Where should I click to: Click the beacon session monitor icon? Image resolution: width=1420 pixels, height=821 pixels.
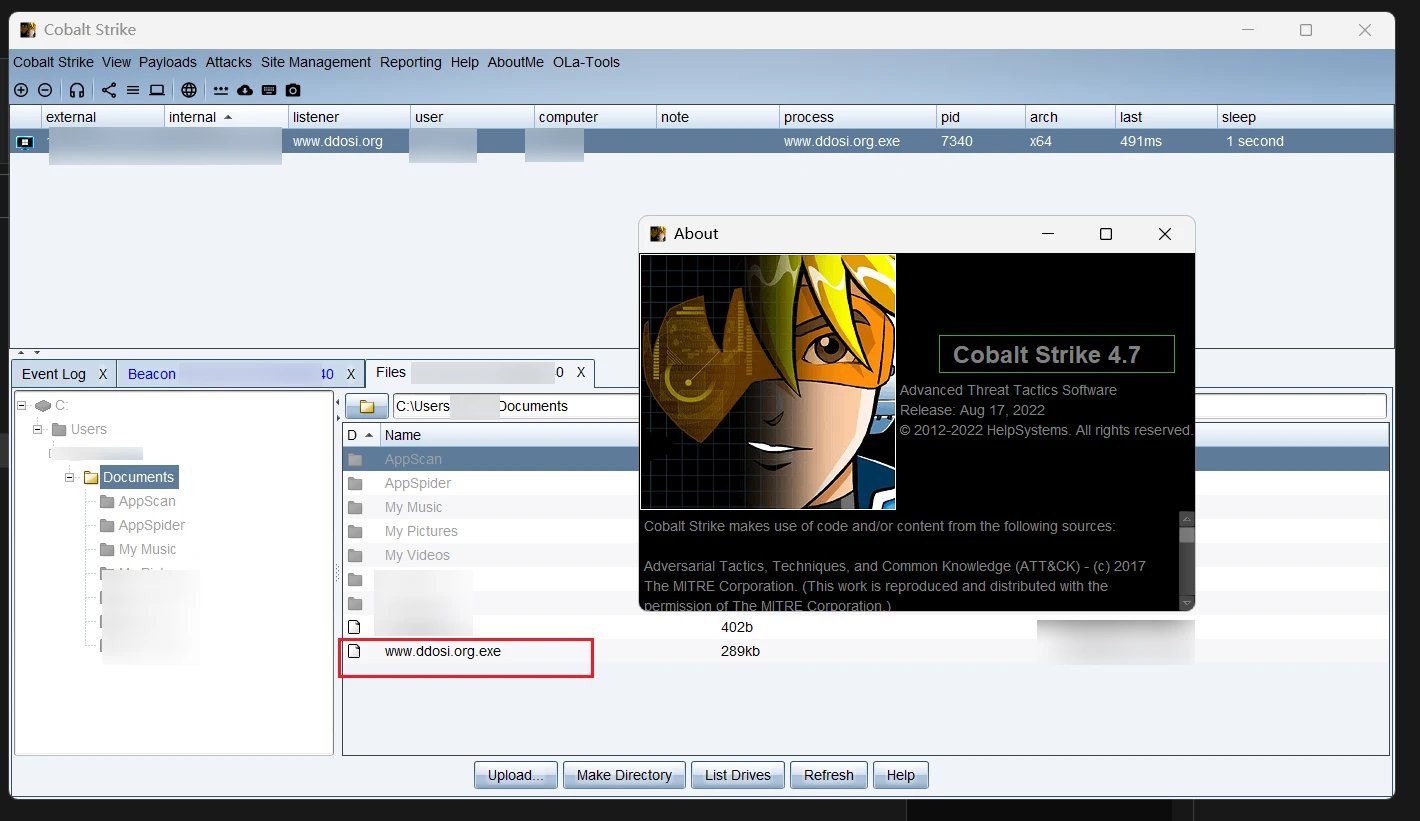coord(25,142)
